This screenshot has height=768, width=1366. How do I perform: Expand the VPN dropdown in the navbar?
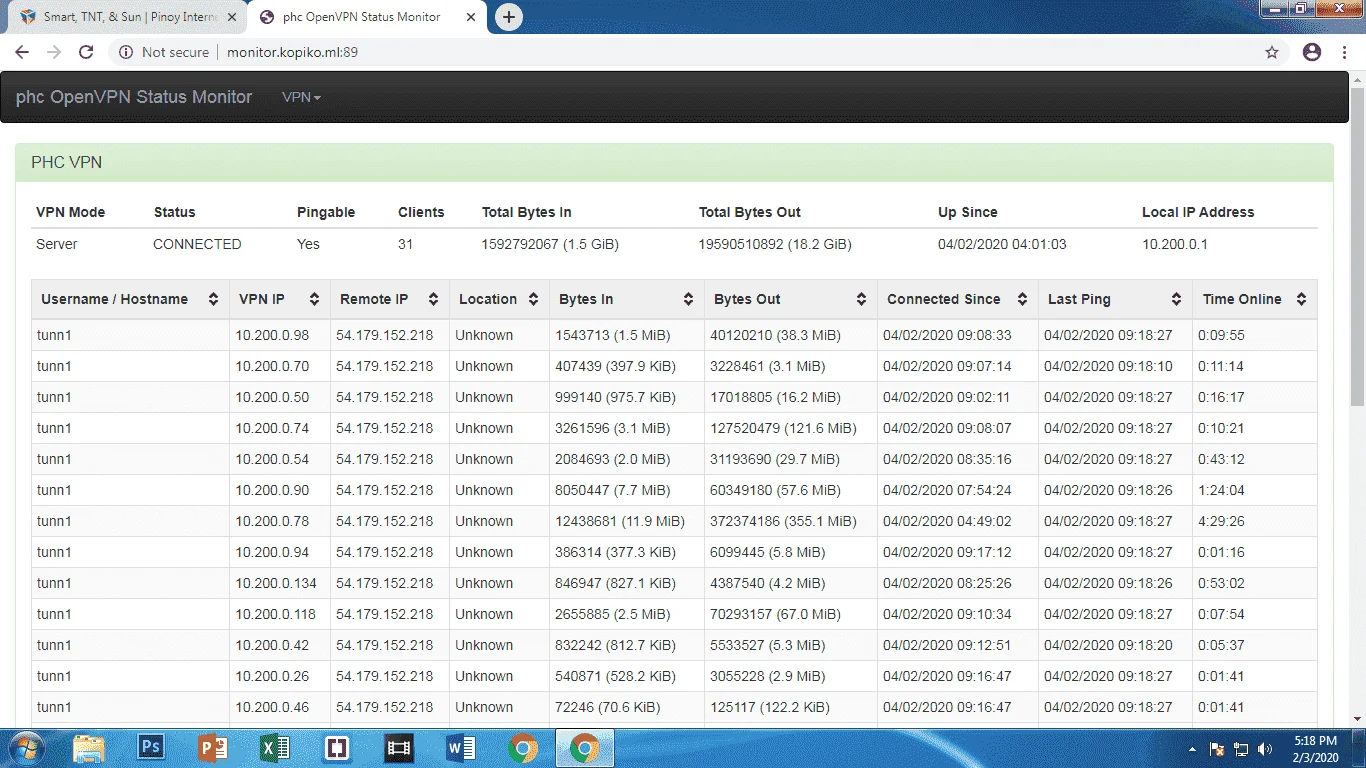[301, 97]
